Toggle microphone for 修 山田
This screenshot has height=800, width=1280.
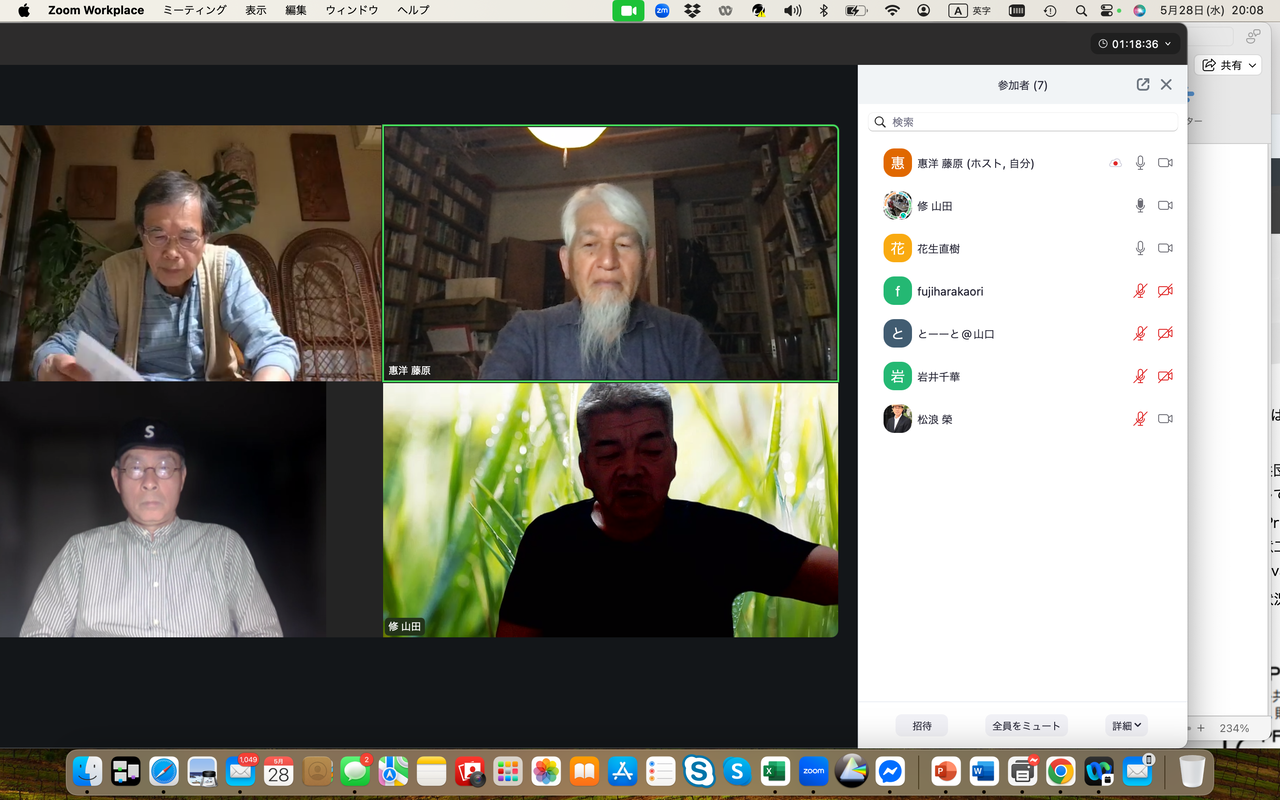[x=1140, y=206]
